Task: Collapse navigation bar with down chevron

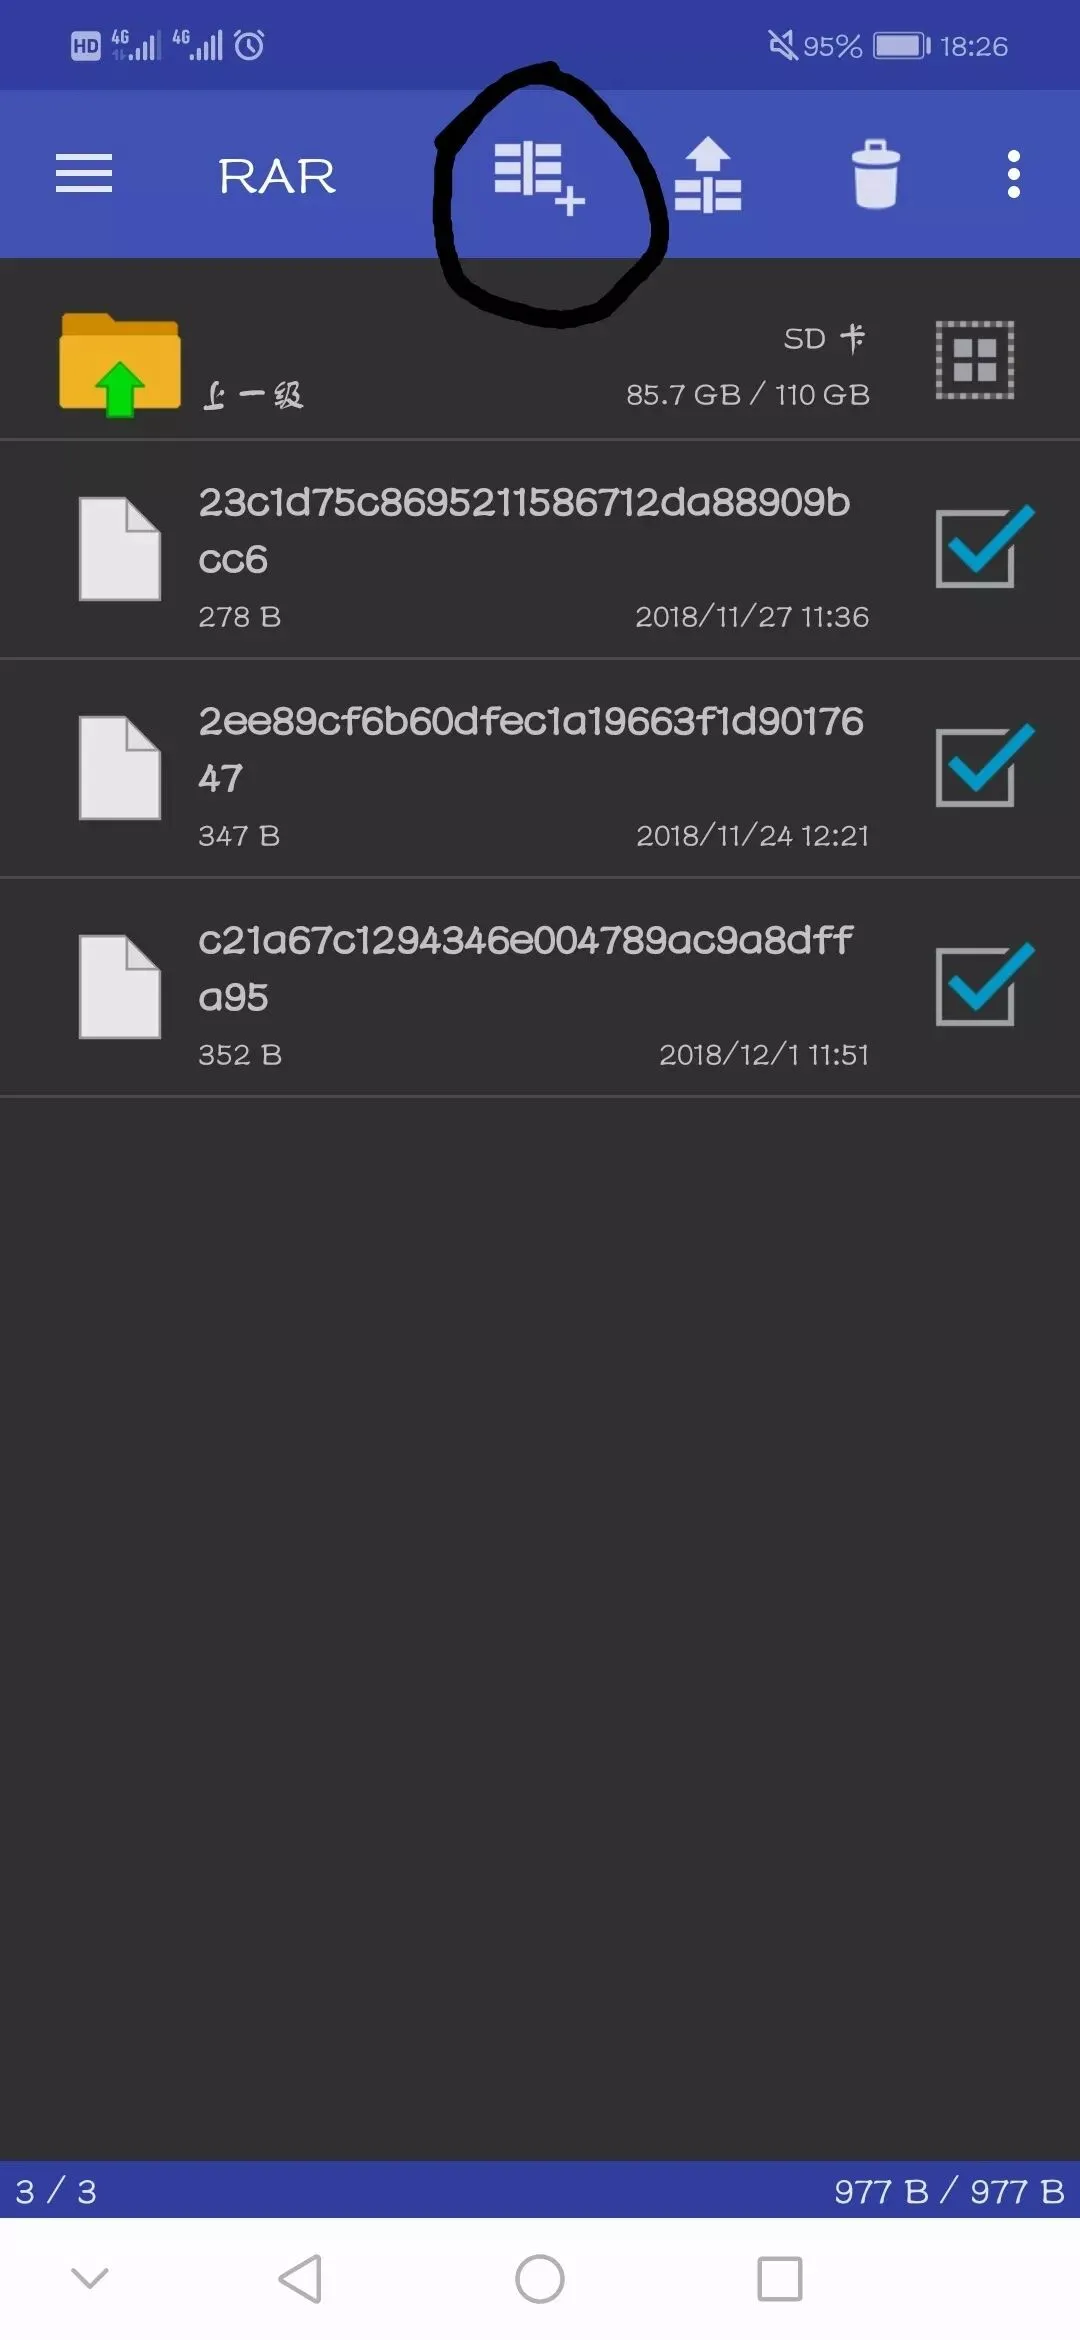Action: (x=90, y=2278)
